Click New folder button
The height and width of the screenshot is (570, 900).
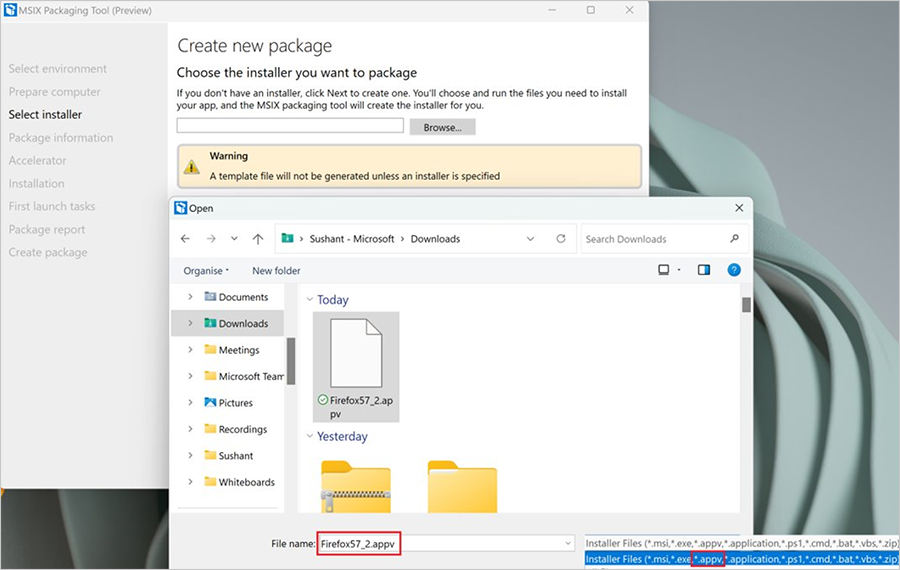pos(276,270)
